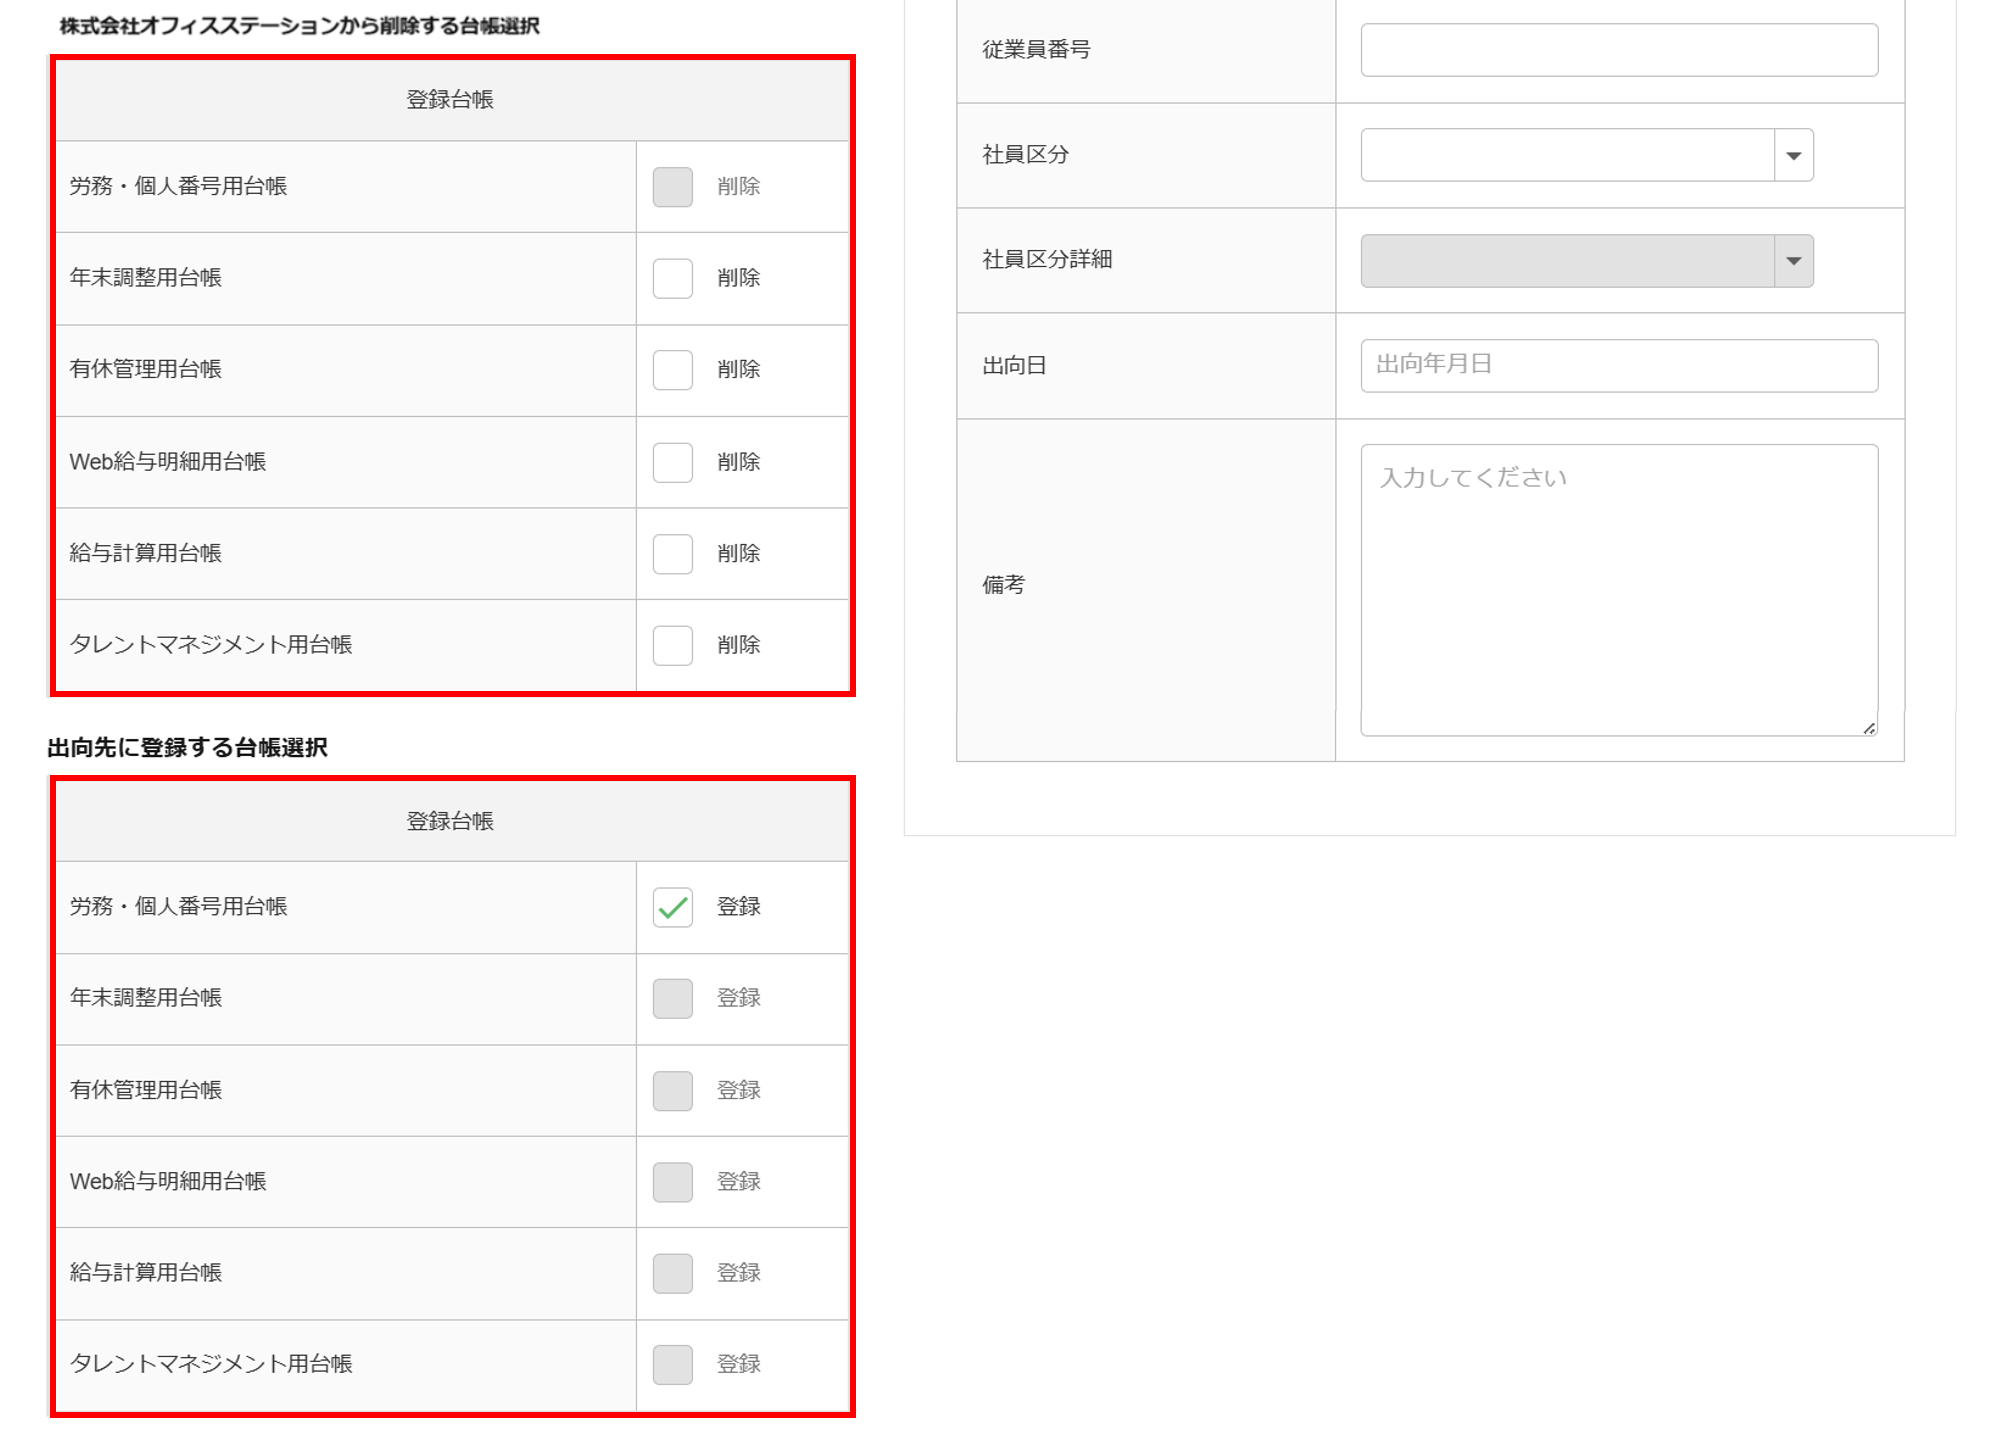Check 削除 for タレントマネジメント用台帳
The image size is (2002, 1441).
tap(672, 645)
